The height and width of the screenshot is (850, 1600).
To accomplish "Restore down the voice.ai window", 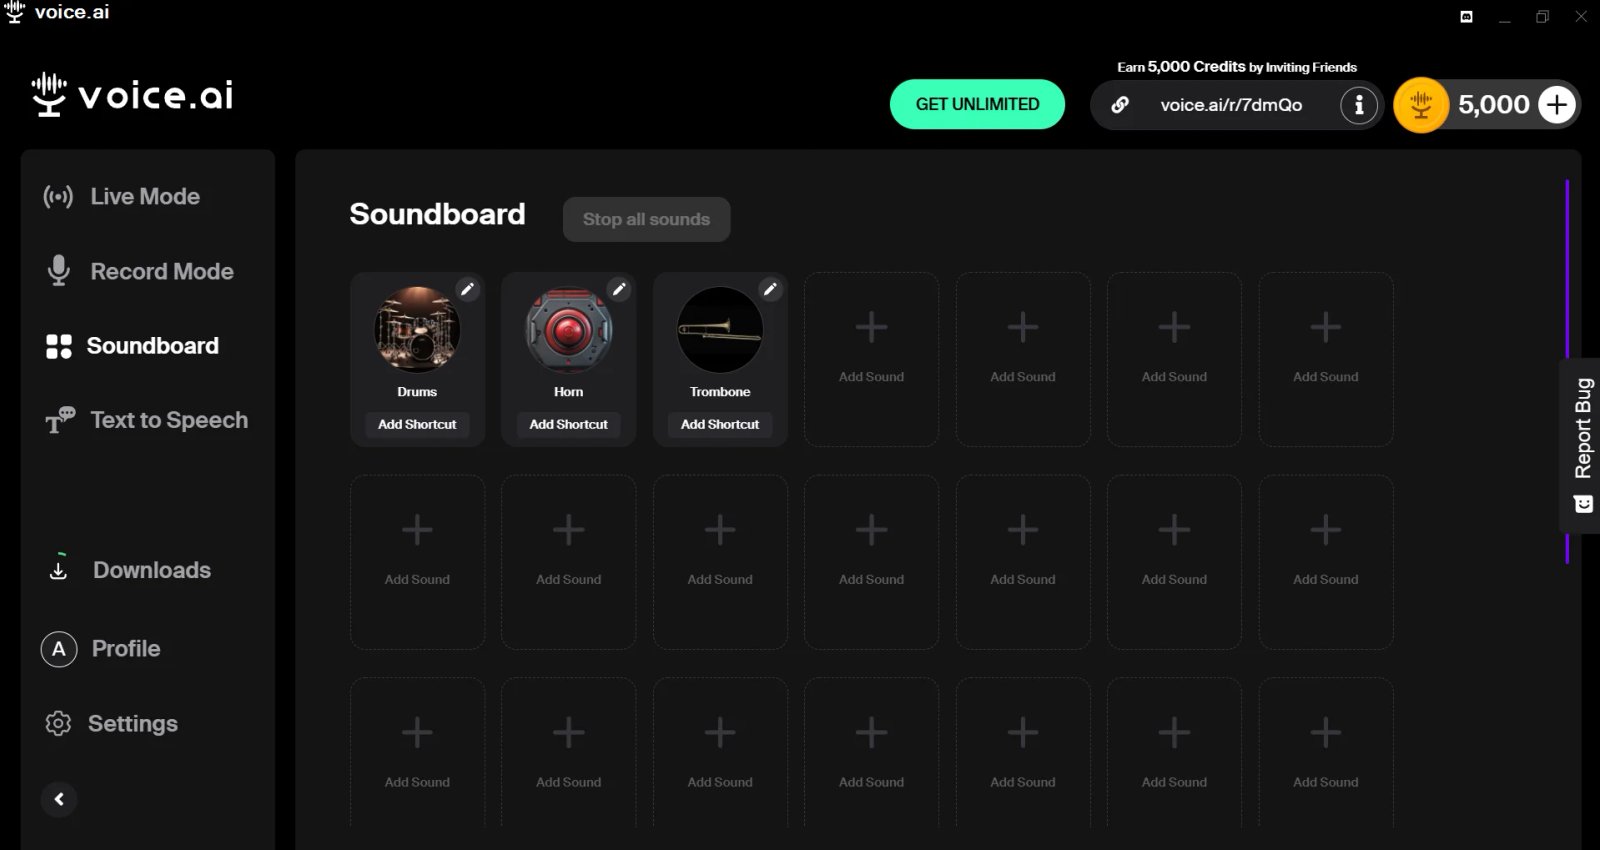I will click(x=1542, y=17).
